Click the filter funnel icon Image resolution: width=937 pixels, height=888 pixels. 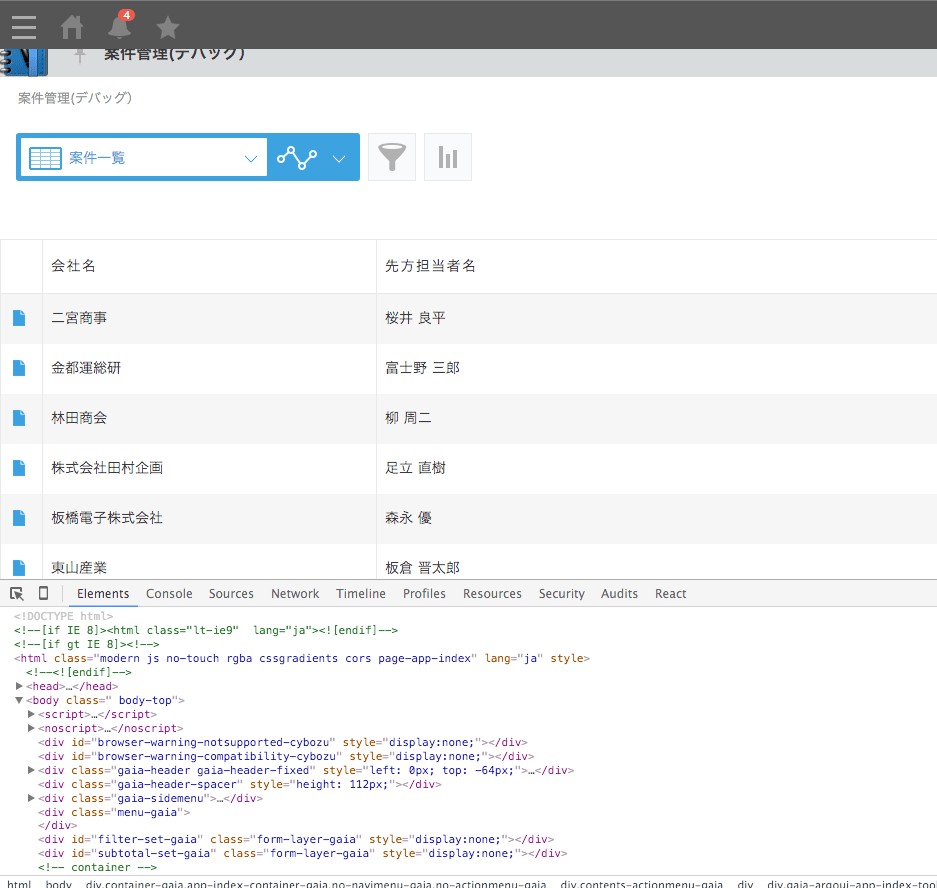(392, 157)
